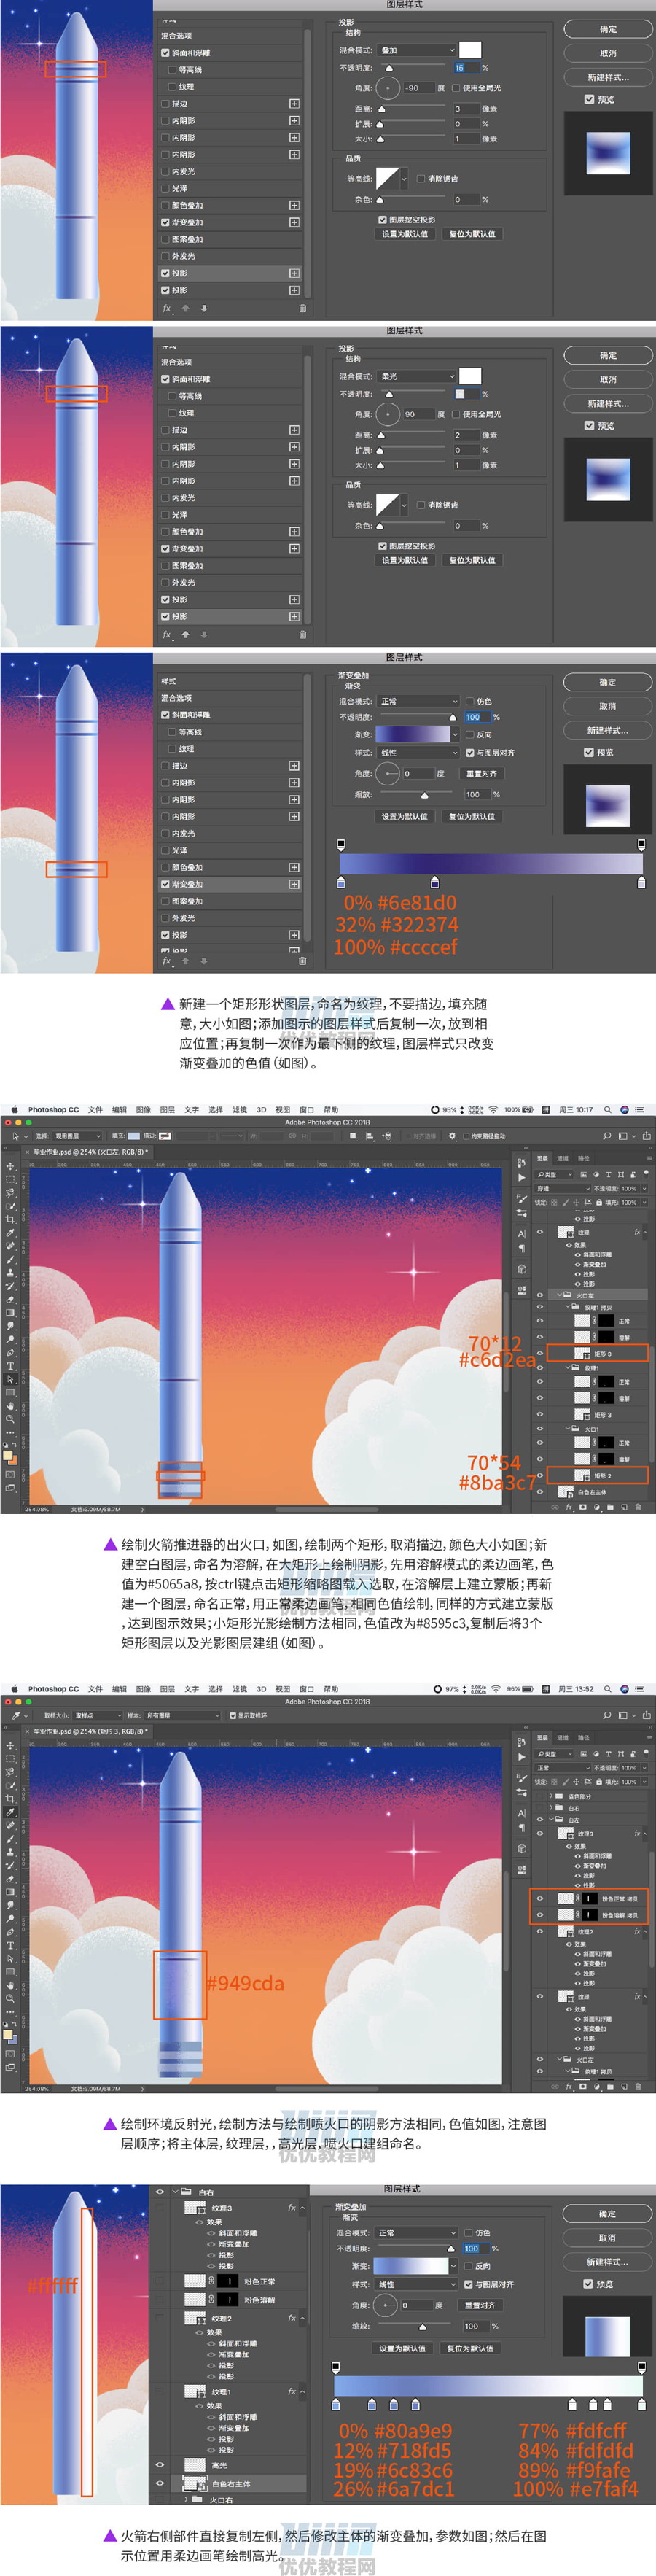Image resolution: width=656 pixels, height=2576 pixels.
Task: Hide the 粉色正常 拷贝 layer in the 13:52 window
Action: [540, 1899]
